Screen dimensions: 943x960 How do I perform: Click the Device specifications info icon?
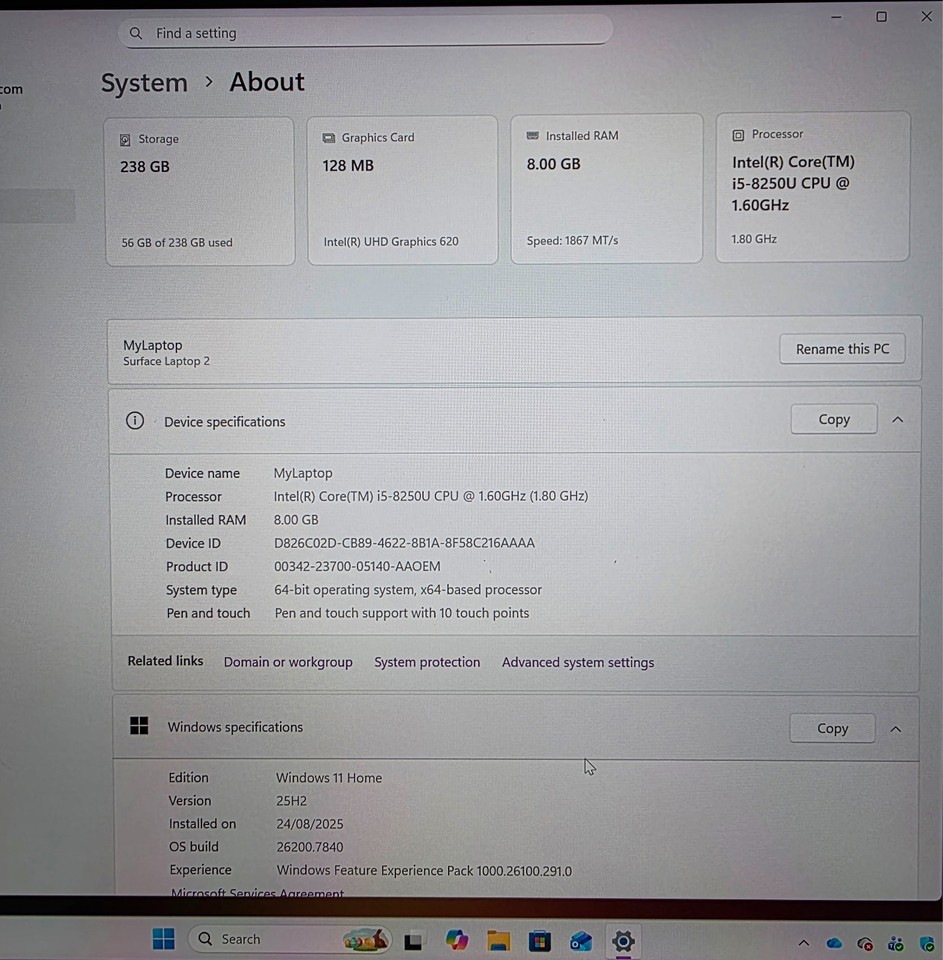click(x=135, y=420)
